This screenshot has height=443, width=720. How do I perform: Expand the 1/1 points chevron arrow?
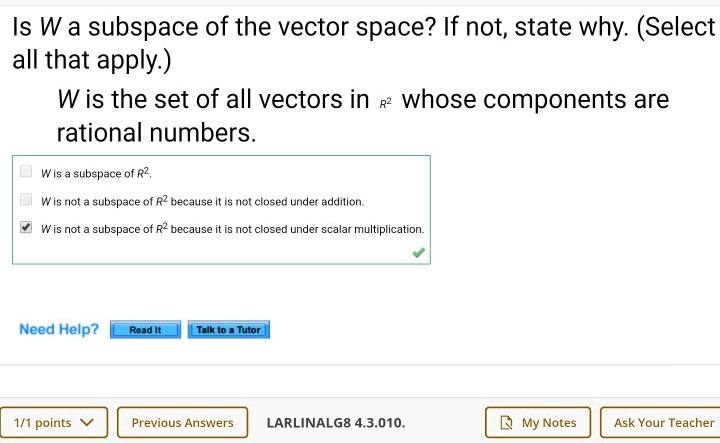87,423
